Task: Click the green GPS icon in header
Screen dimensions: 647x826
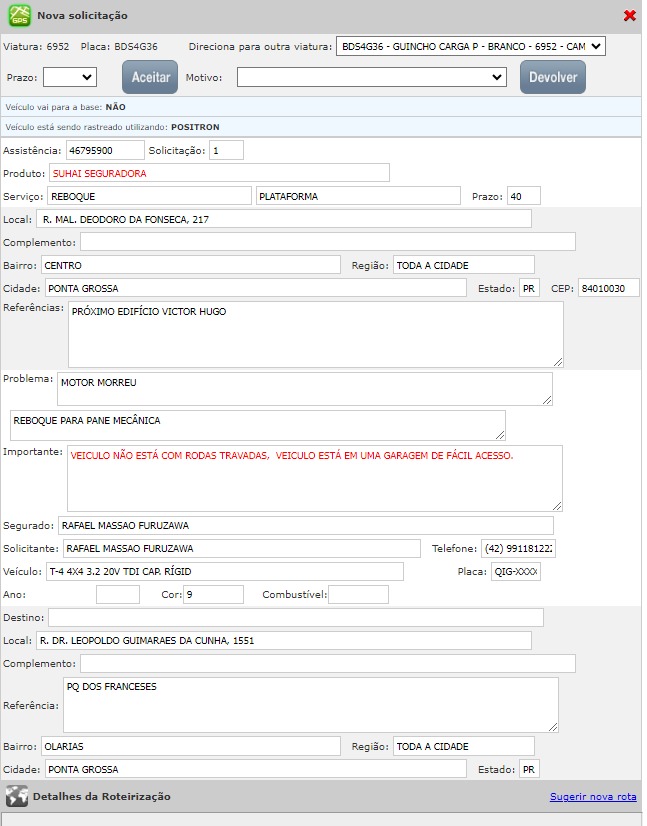Action: 19,16
